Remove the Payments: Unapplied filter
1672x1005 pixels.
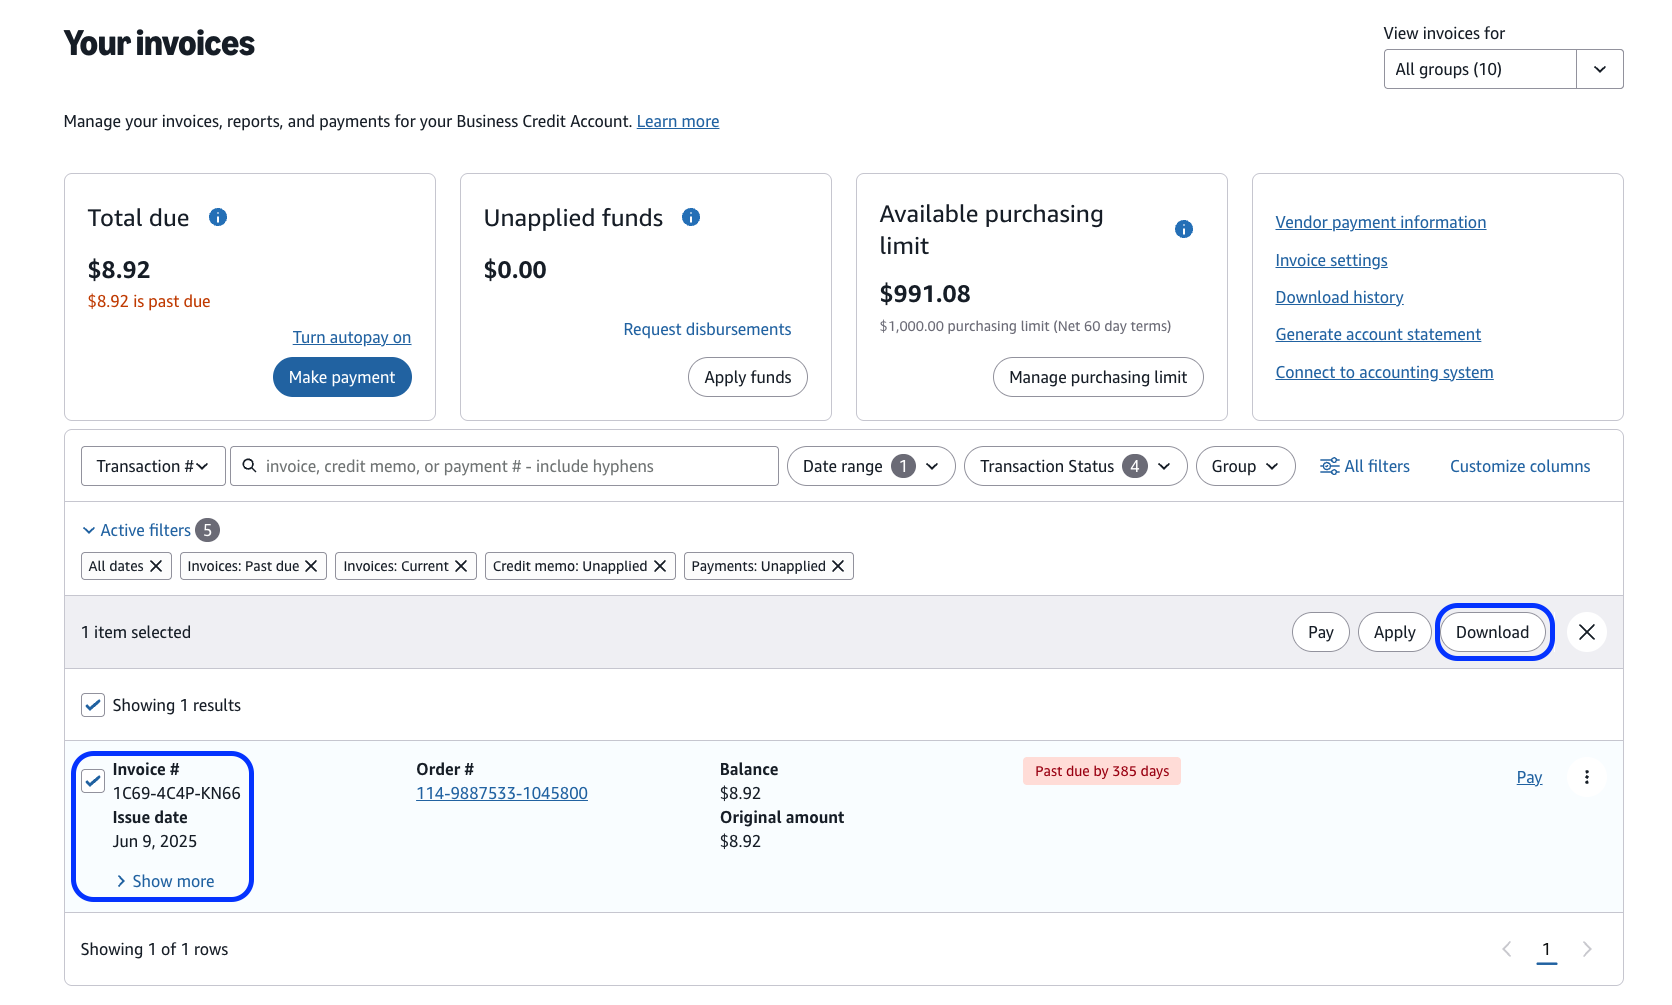838,566
